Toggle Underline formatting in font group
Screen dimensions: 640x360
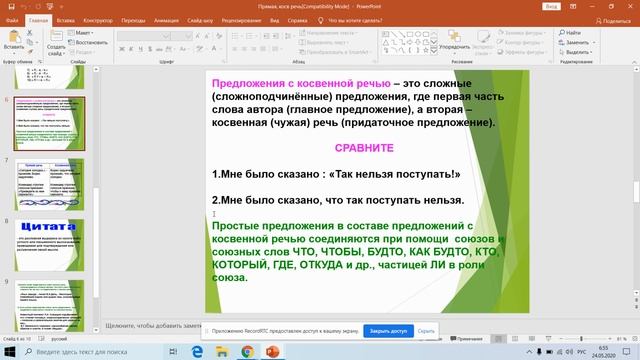tap(140, 49)
